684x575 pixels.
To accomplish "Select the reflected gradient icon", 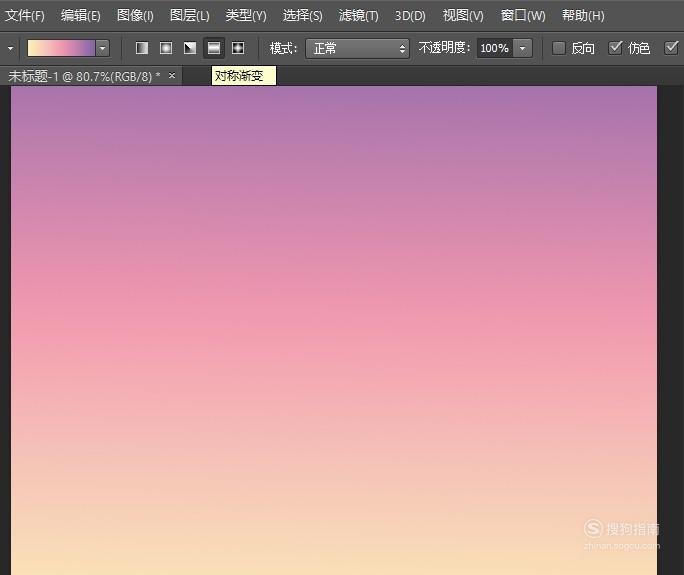I will (x=214, y=48).
